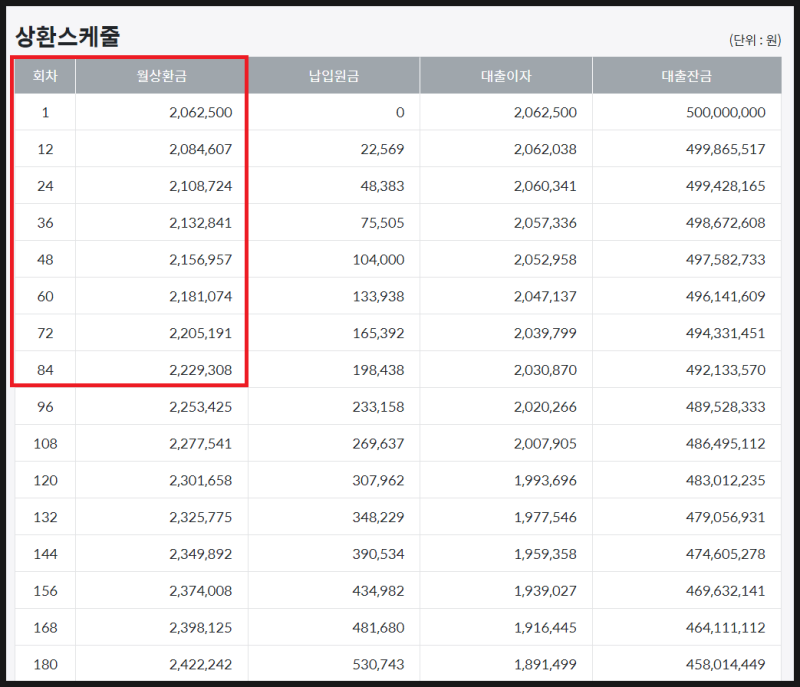
Task: Click principal value 233,158 in row 96
Action: point(378,407)
